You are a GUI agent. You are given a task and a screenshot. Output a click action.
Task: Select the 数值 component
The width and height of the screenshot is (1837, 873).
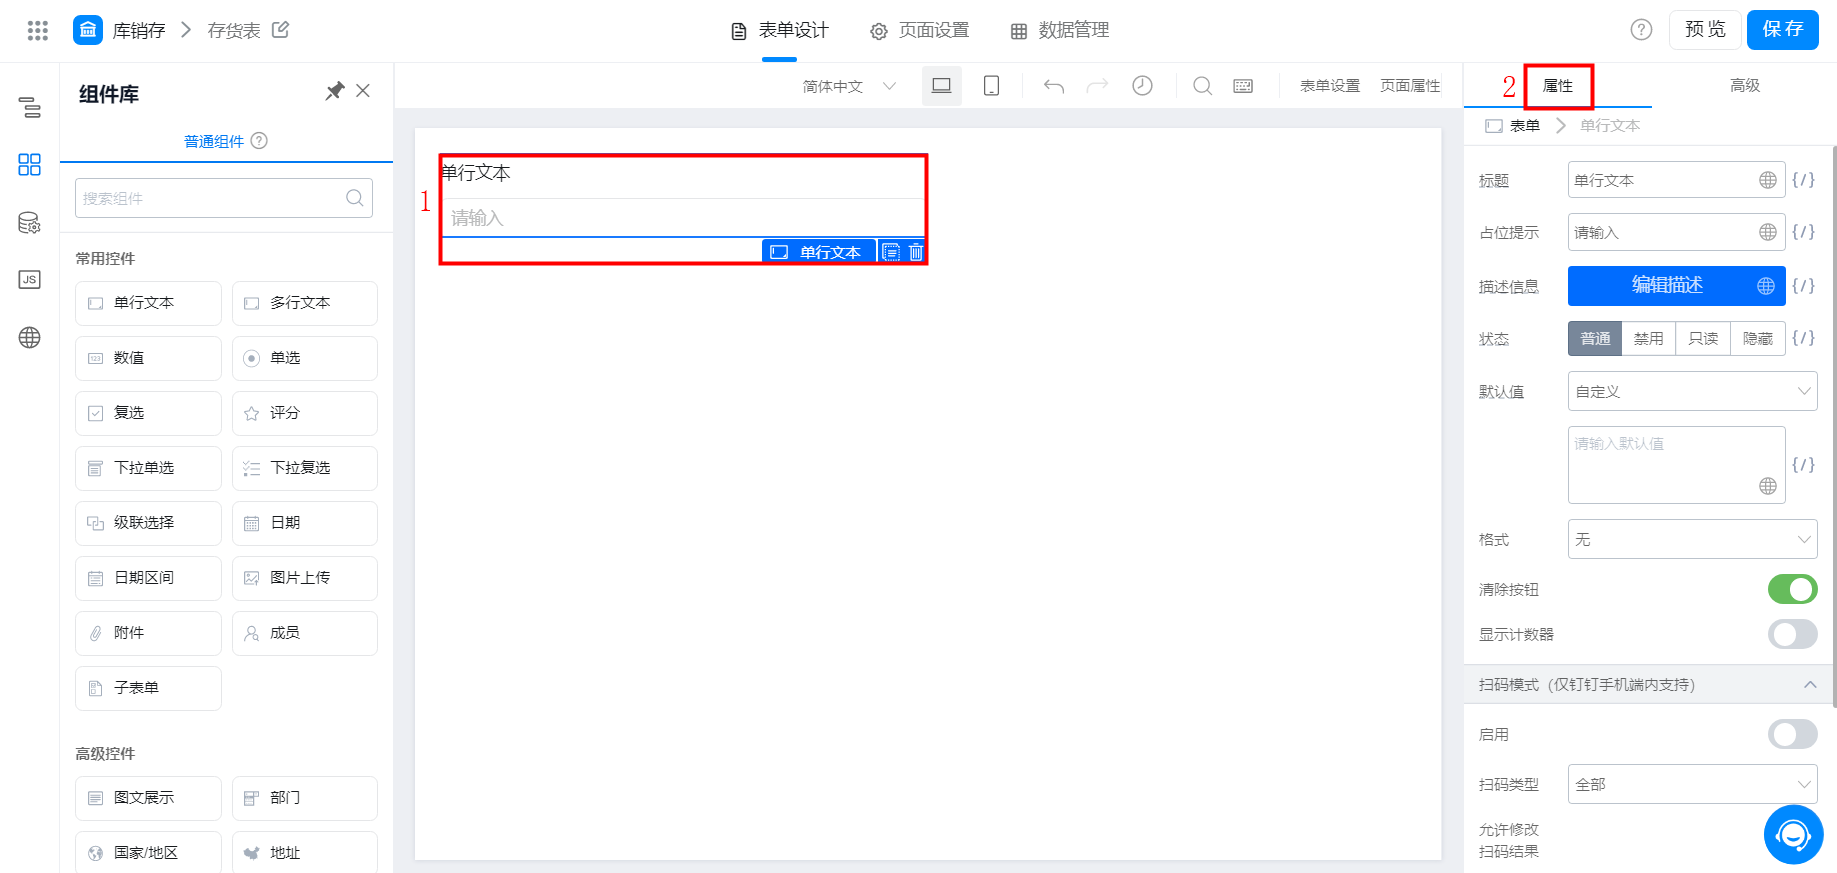click(148, 358)
